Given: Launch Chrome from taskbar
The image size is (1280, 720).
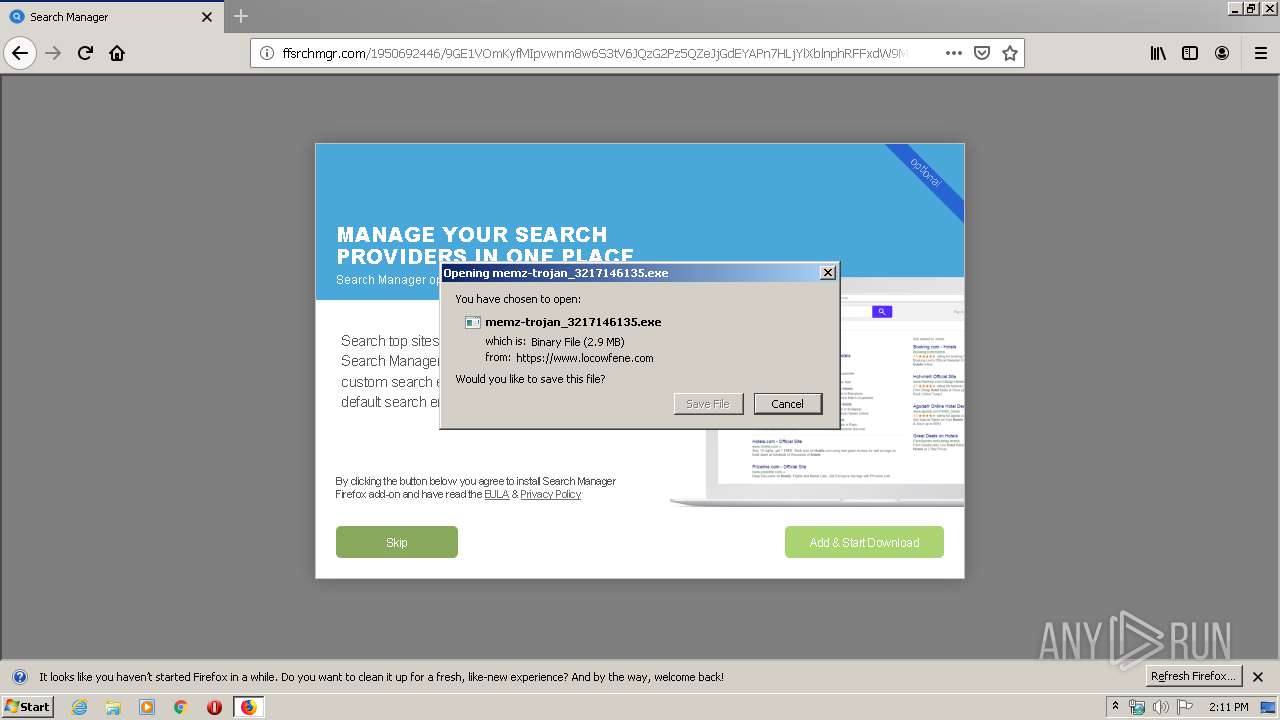Looking at the screenshot, I should [181, 707].
